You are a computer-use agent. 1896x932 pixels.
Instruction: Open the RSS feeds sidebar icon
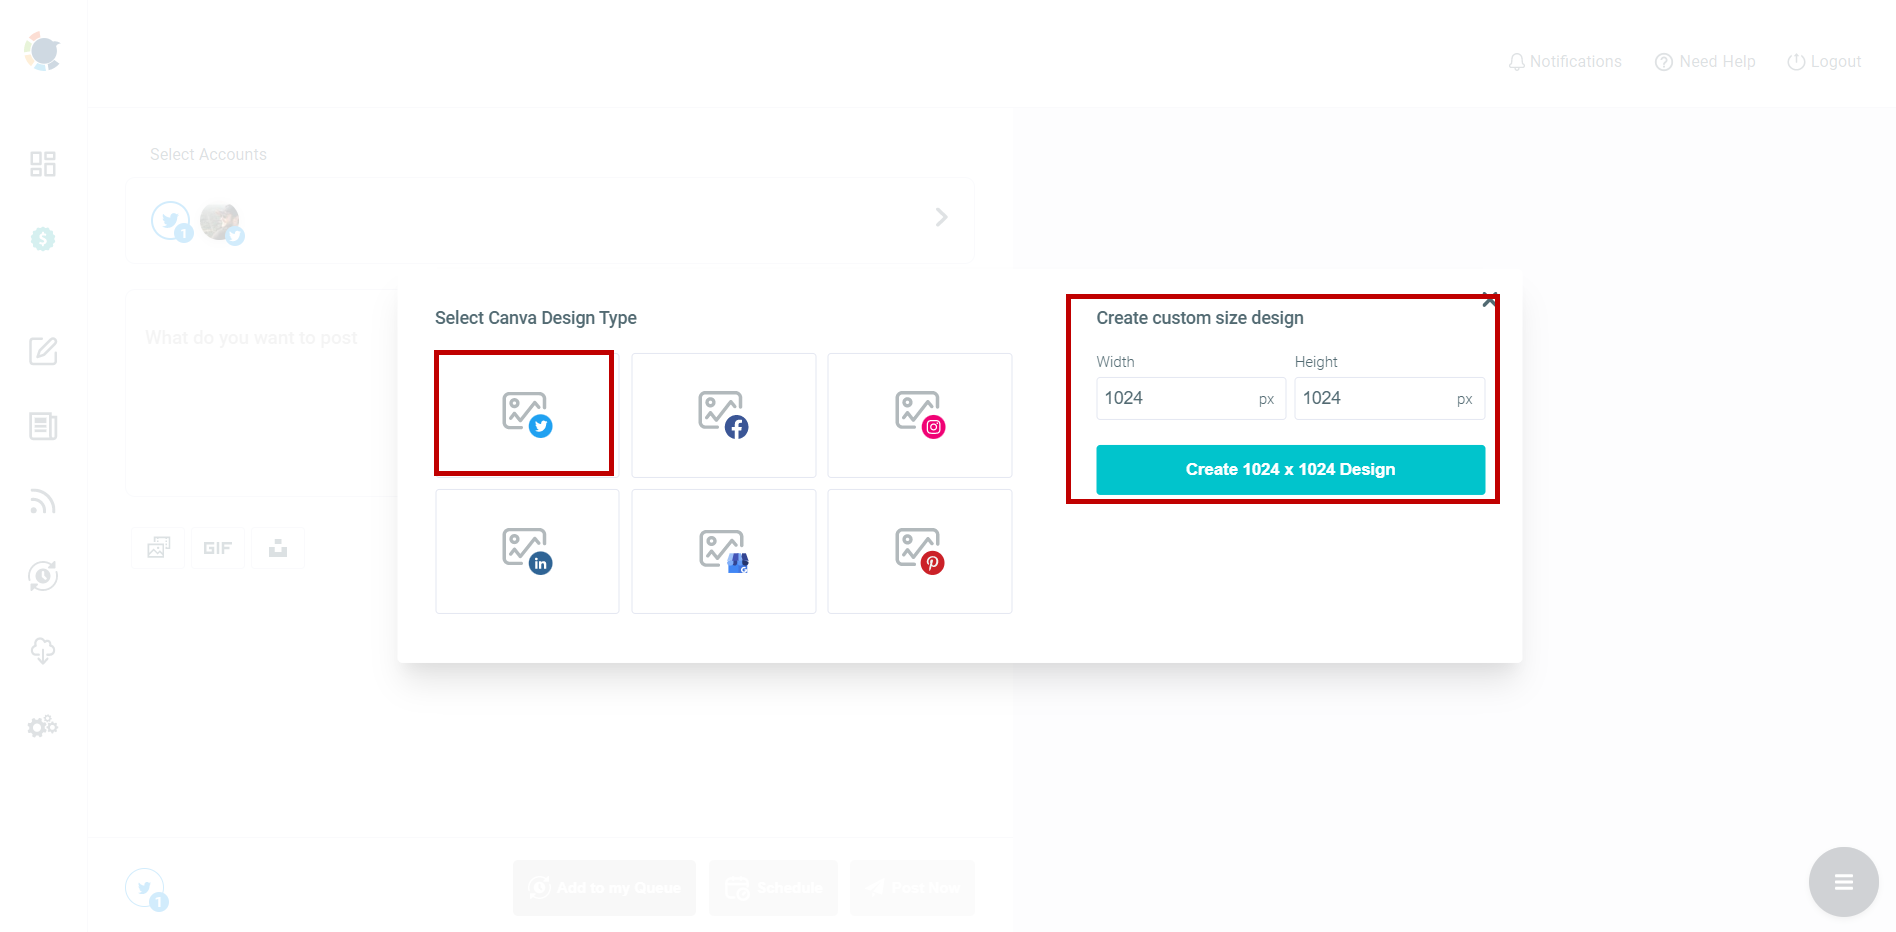pyautogui.click(x=42, y=501)
